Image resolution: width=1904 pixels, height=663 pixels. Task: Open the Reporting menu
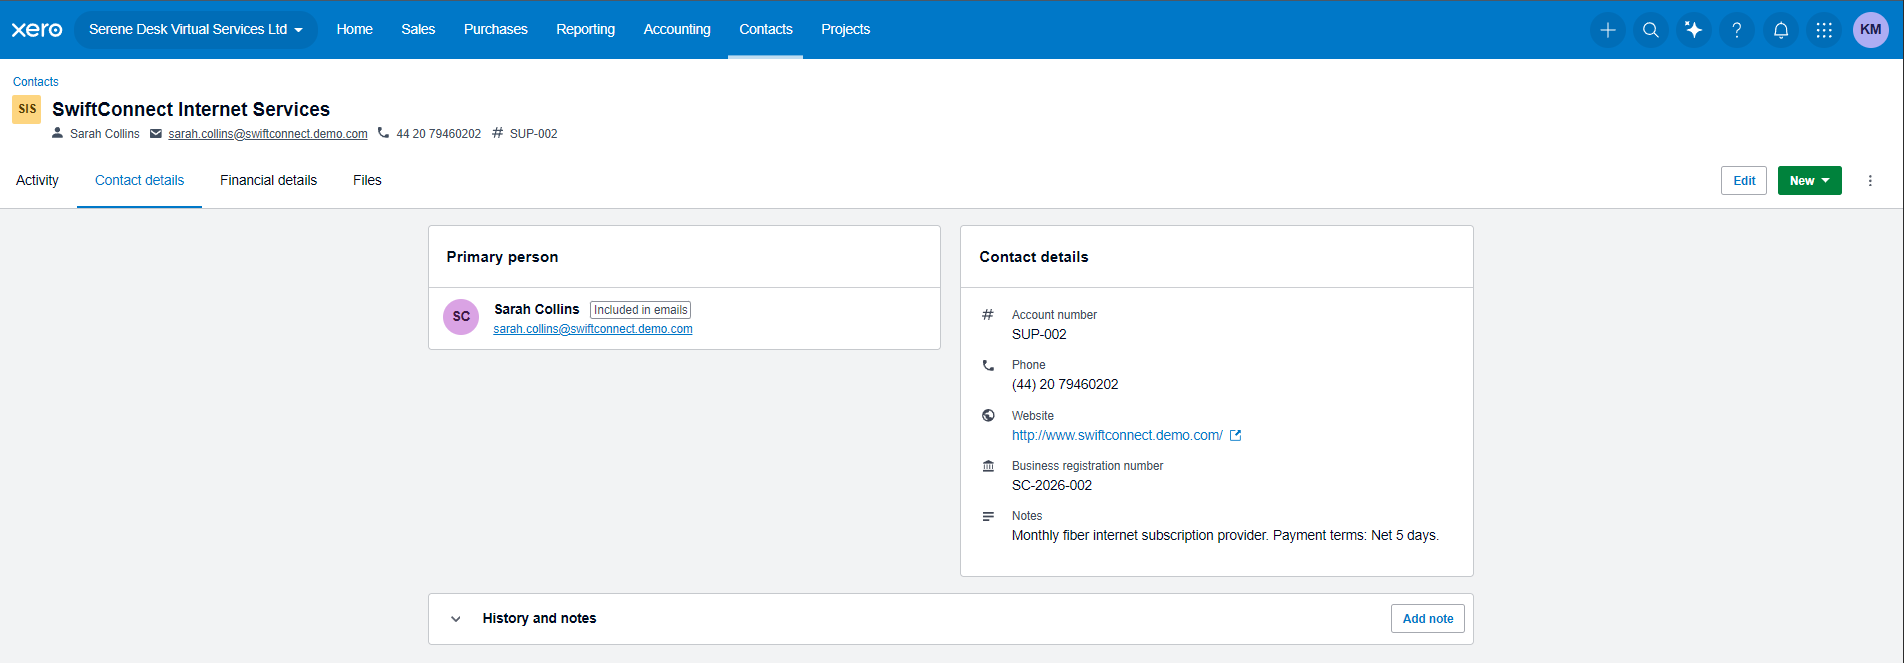point(586,30)
